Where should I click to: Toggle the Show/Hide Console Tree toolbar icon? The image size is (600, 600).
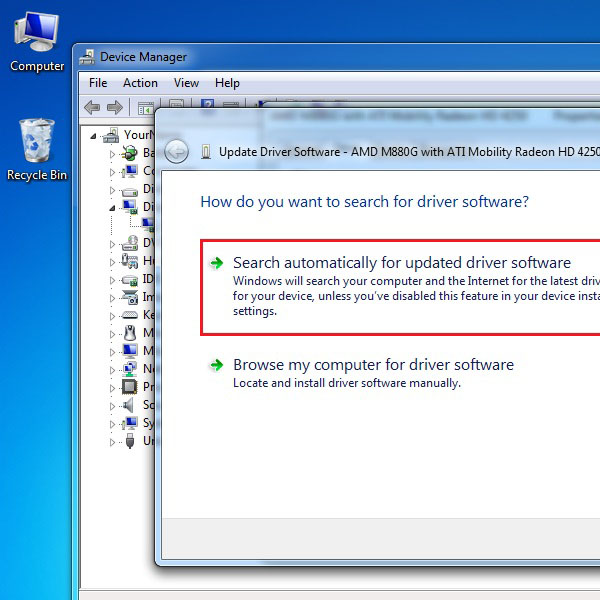click(x=145, y=108)
